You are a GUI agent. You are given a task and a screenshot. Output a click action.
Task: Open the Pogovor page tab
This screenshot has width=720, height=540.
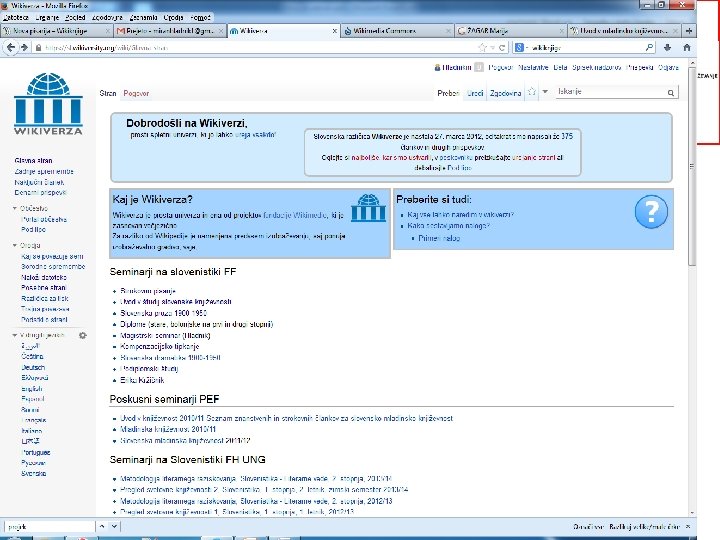(136, 93)
